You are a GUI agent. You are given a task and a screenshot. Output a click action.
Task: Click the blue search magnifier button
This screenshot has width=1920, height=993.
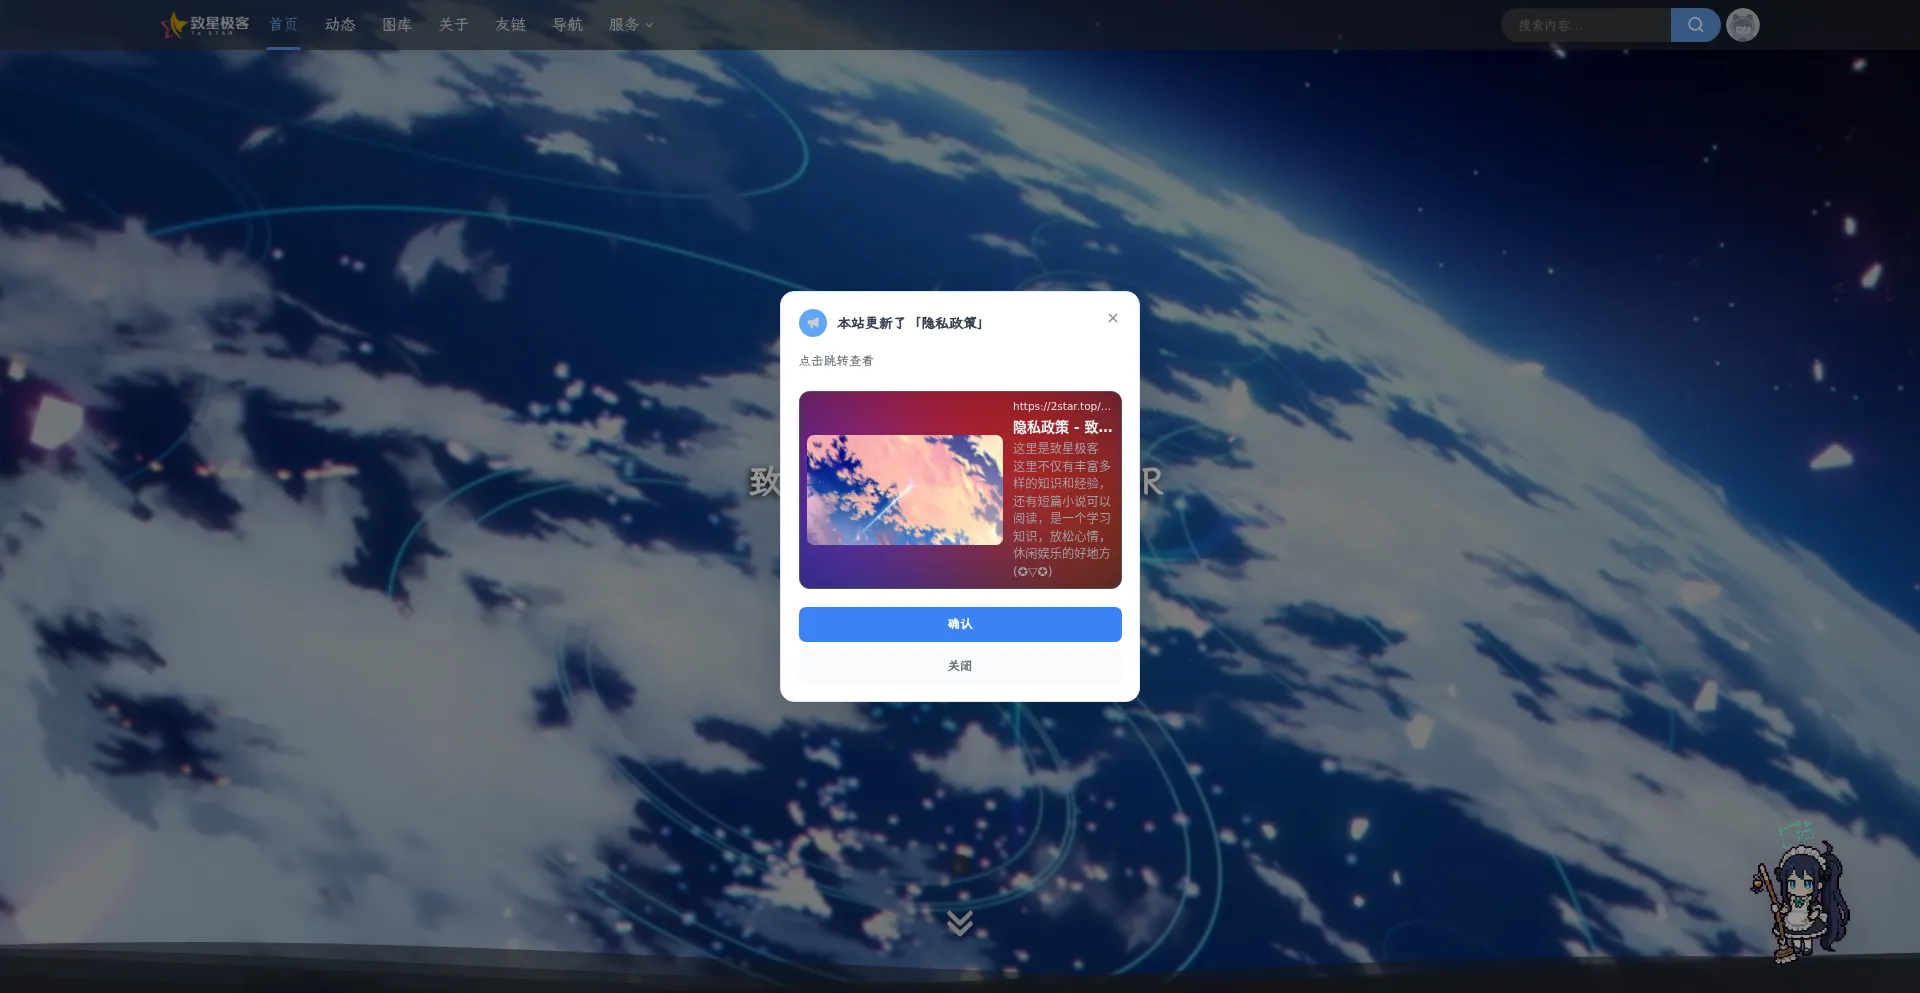pos(1695,25)
